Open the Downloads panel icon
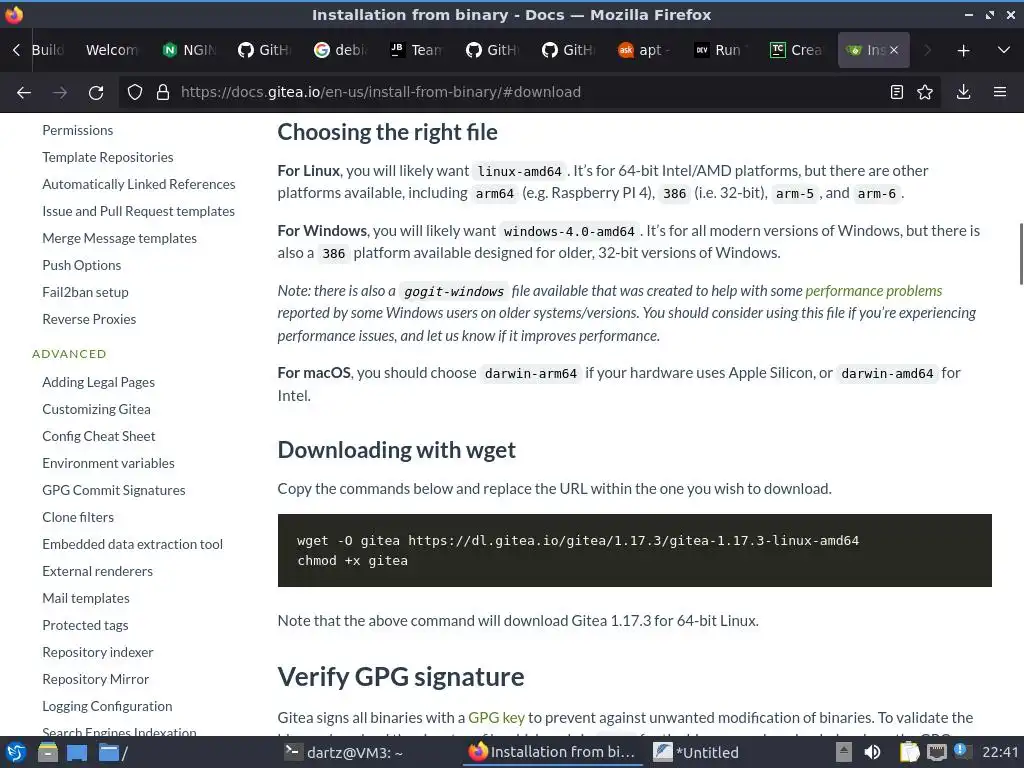The height and width of the screenshot is (768, 1024). point(963,92)
